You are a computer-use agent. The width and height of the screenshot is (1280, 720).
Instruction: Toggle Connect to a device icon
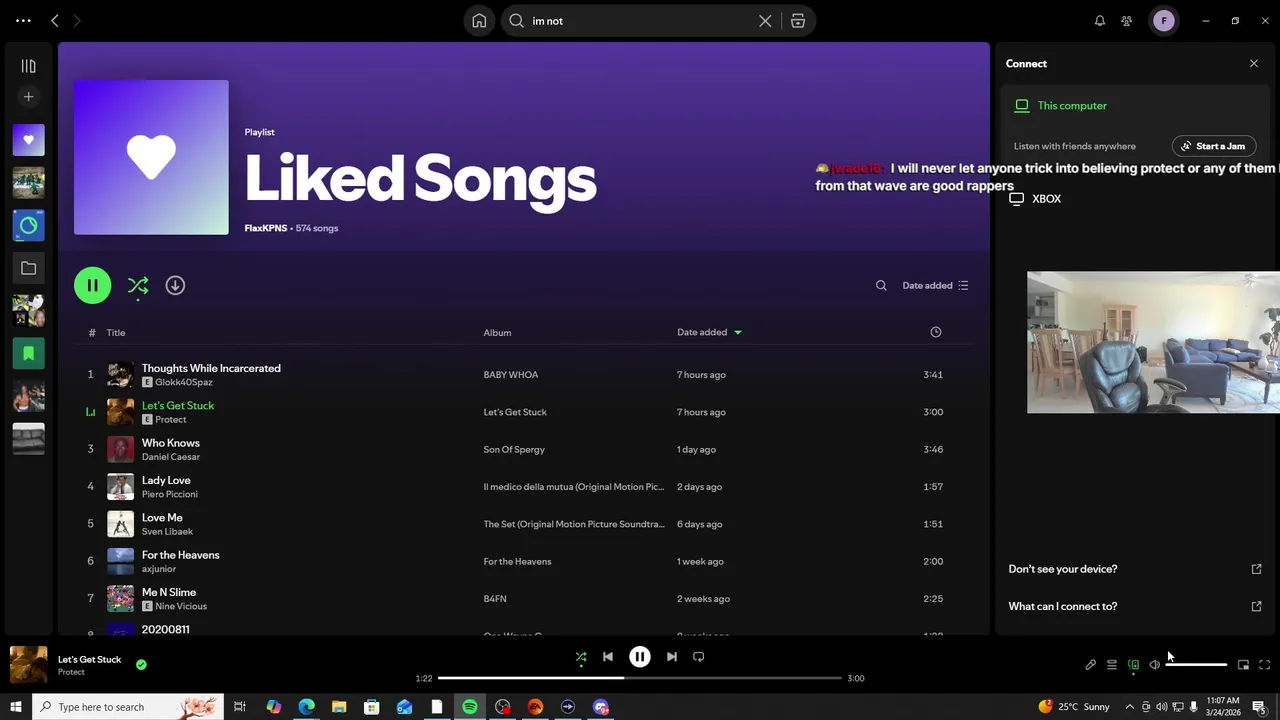point(1133,665)
